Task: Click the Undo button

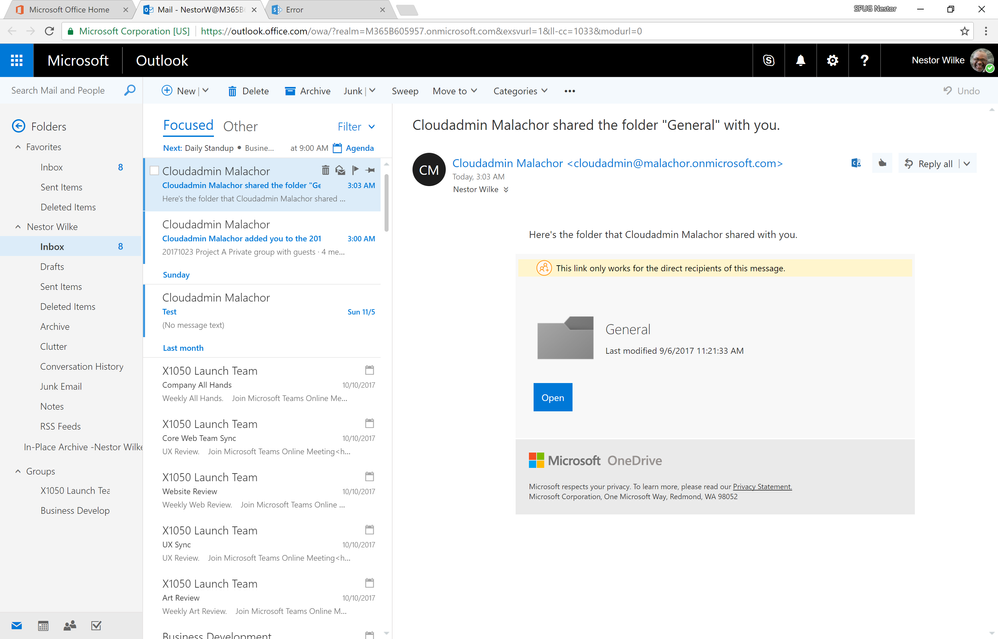Action: coord(961,91)
